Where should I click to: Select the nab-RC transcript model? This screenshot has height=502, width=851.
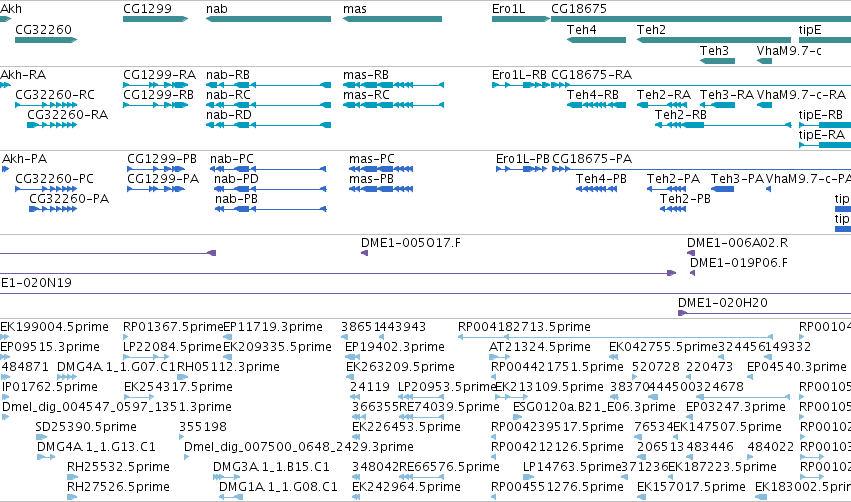click(268, 105)
